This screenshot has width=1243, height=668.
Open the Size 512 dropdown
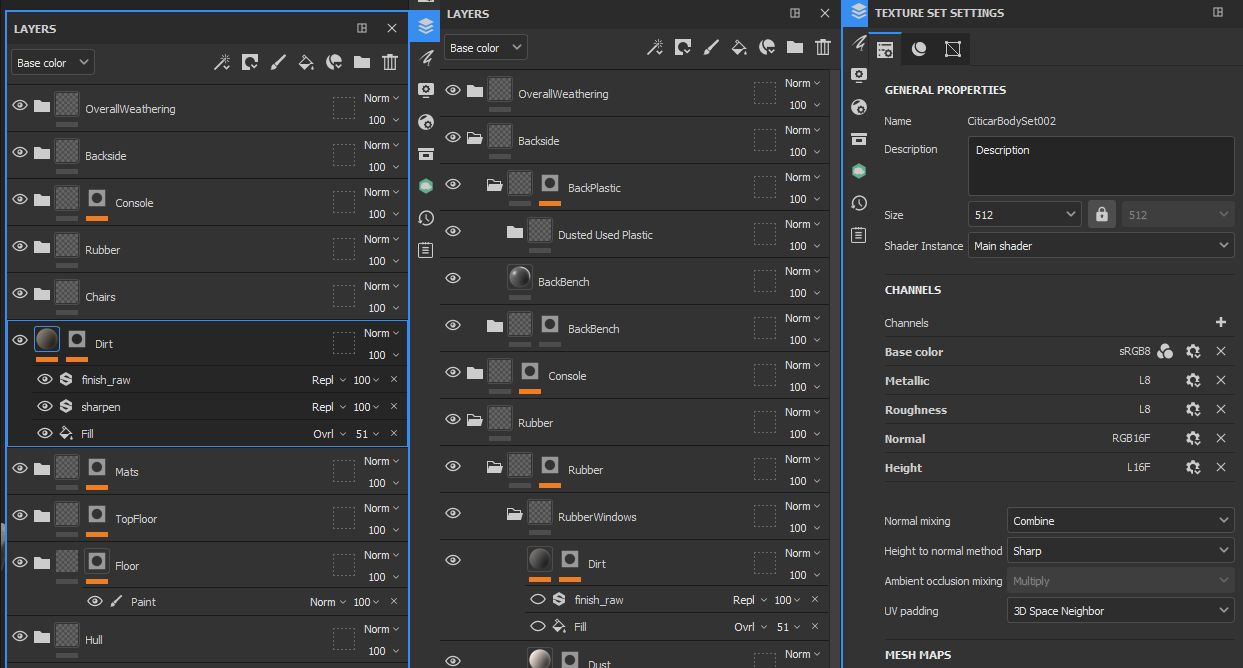pos(1024,215)
